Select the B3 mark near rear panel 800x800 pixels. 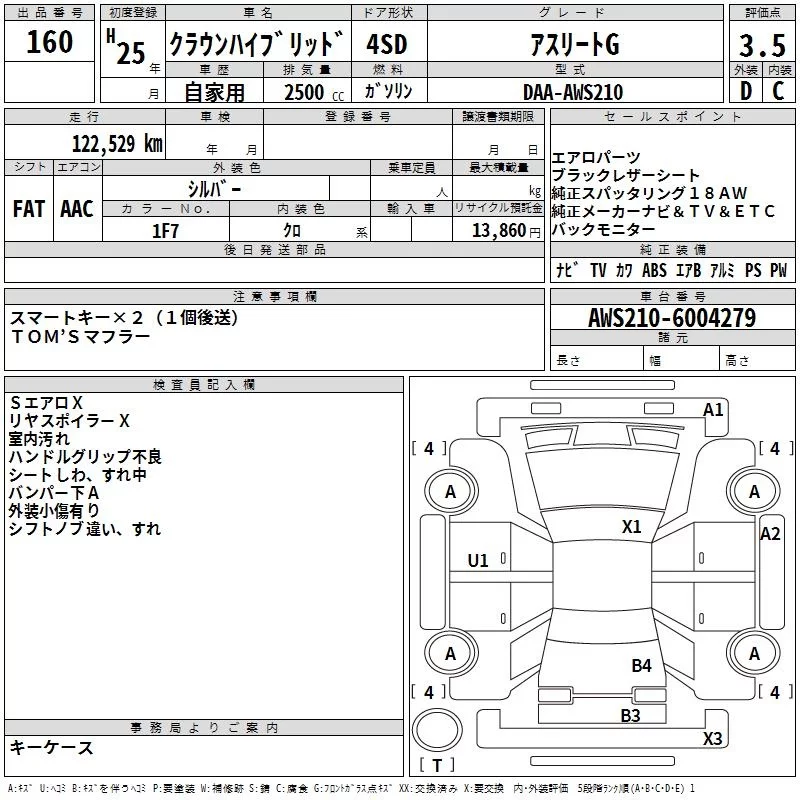point(631,716)
